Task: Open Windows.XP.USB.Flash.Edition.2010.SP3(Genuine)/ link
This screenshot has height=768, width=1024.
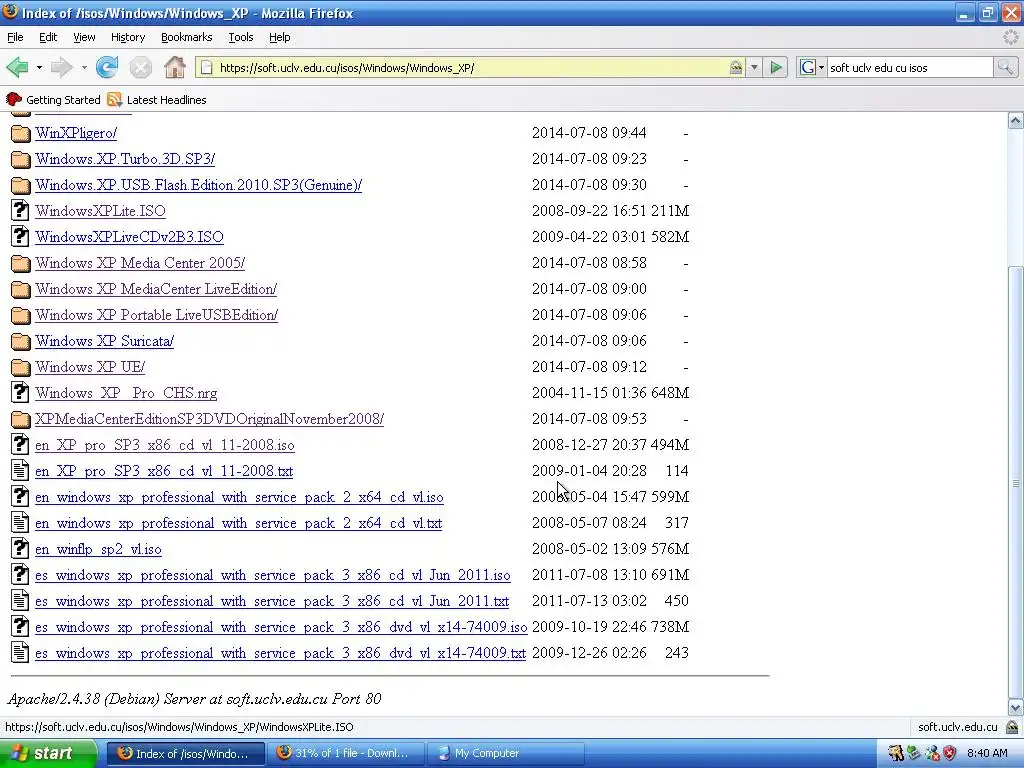Action: click(199, 185)
